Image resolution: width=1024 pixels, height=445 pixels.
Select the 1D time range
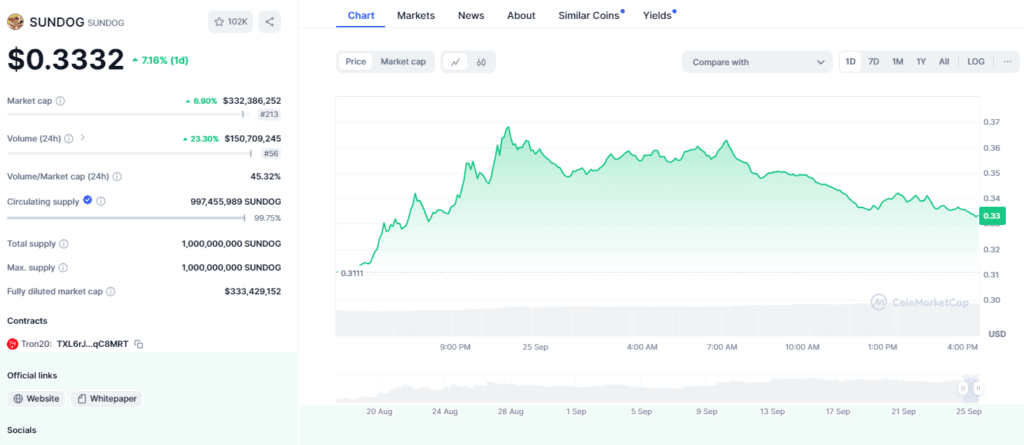(850, 61)
